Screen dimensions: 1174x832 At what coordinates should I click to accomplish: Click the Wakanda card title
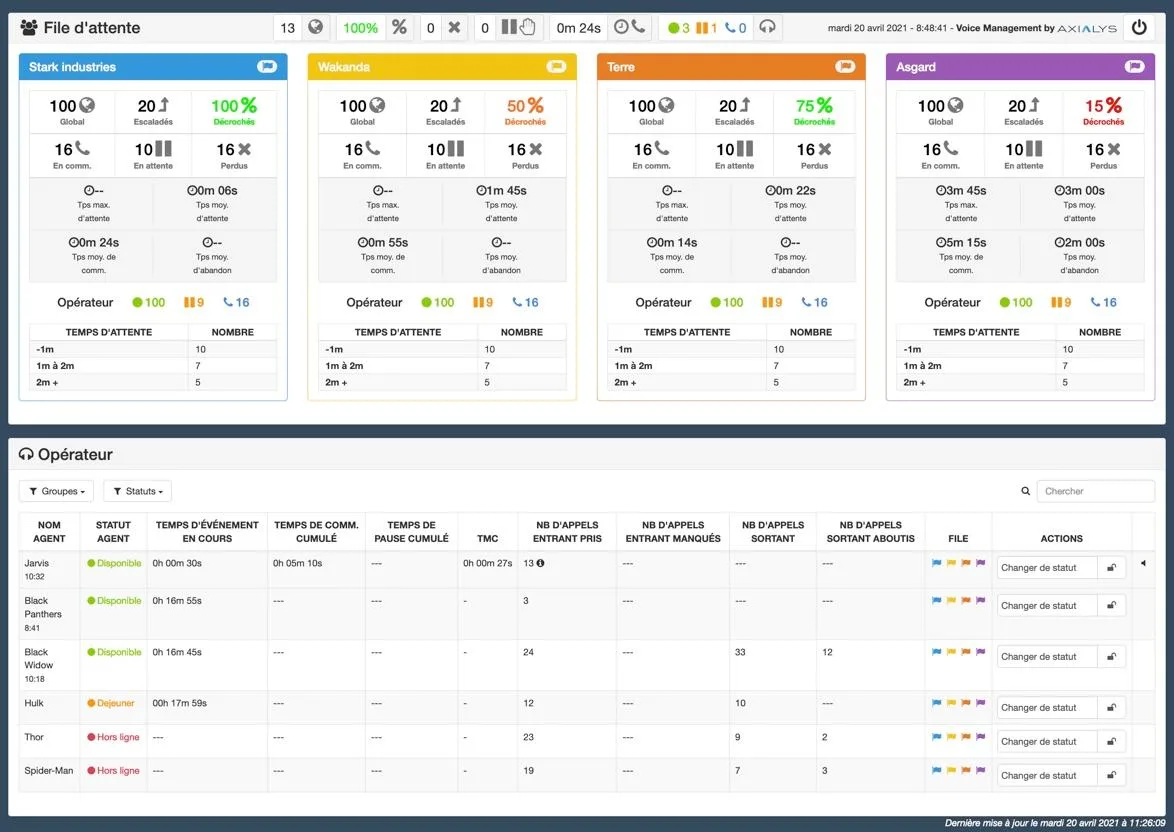[344, 67]
